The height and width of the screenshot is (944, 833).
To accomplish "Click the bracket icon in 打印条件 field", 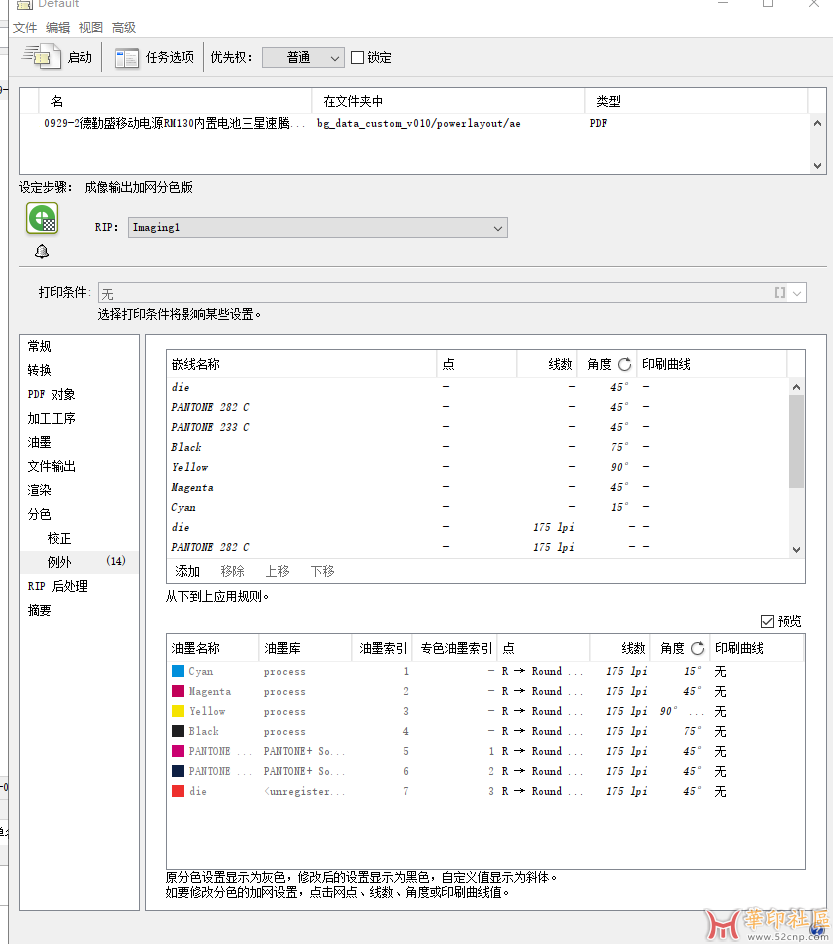I will (779, 293).
